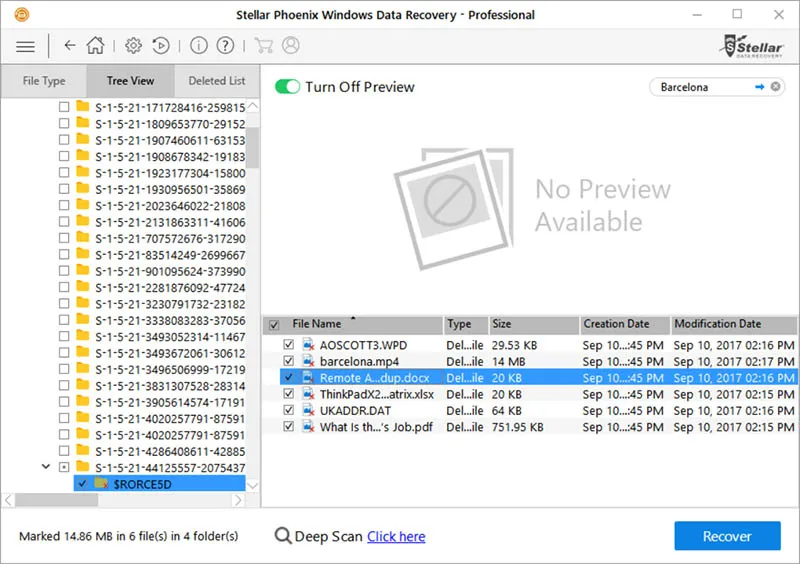800x564 pixels.
Task: Uncheck the $RORCE5D folder checkbox
Action: (83, 483)
